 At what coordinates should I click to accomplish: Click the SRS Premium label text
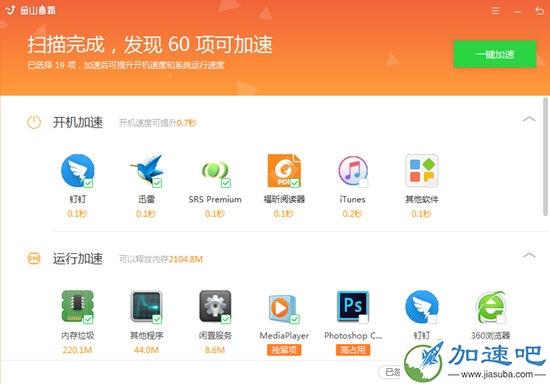(215, 199)
